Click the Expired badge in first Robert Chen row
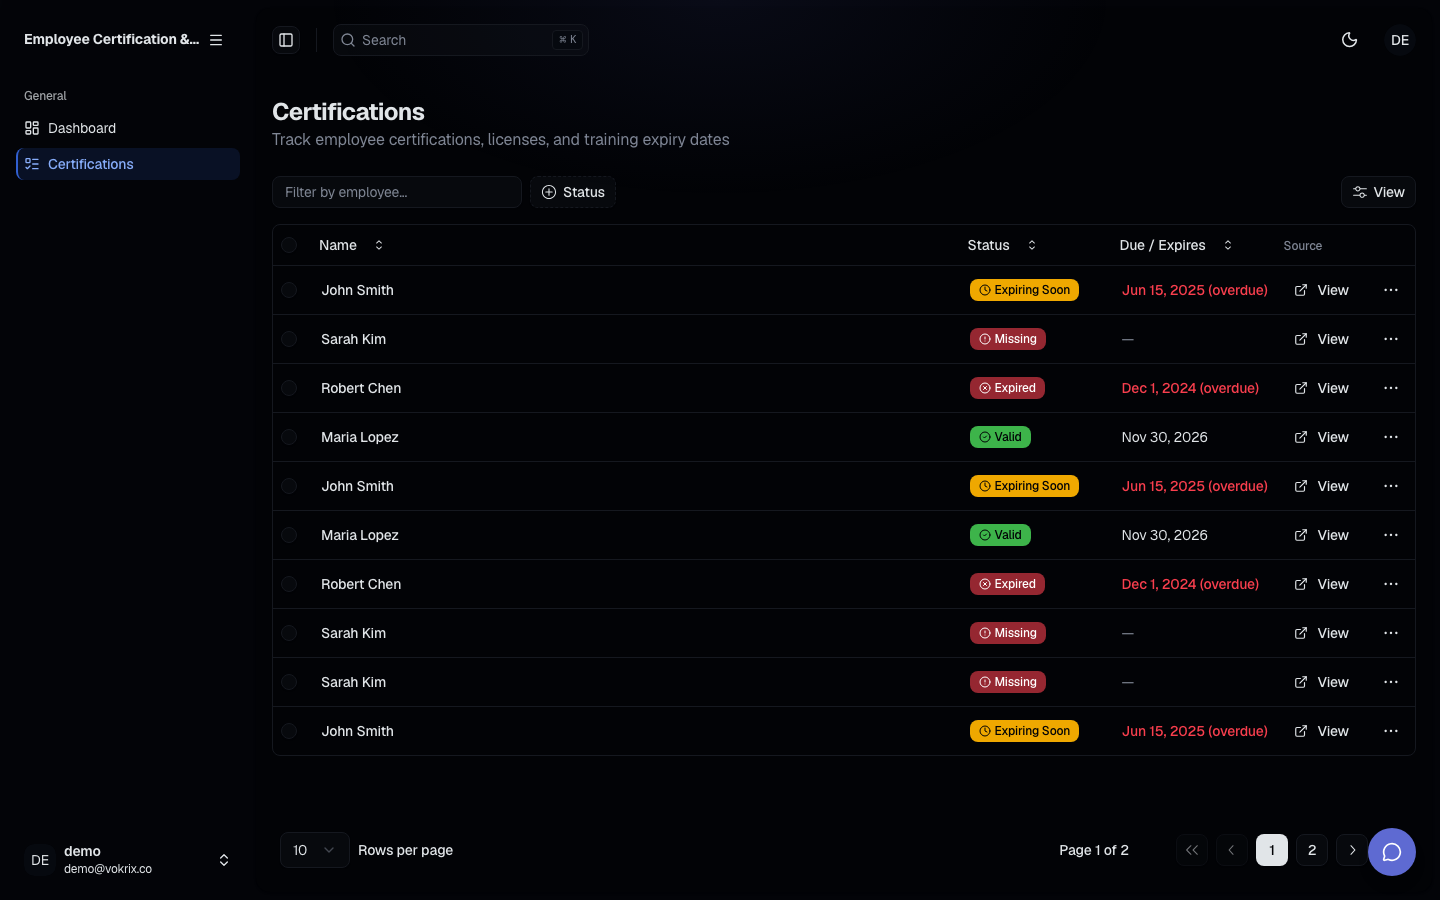1440x900 pixels. tap(1007, 388)
